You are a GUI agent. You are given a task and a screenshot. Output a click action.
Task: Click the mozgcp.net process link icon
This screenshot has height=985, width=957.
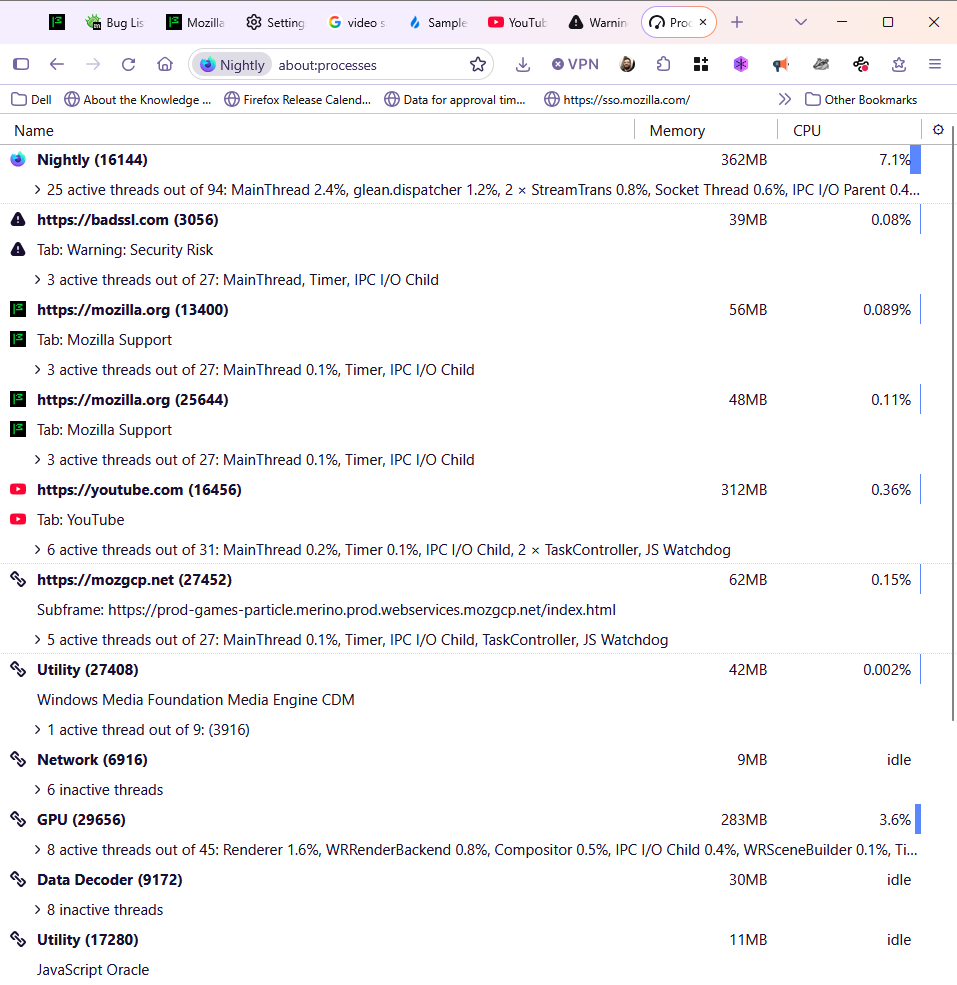point(18,580)
